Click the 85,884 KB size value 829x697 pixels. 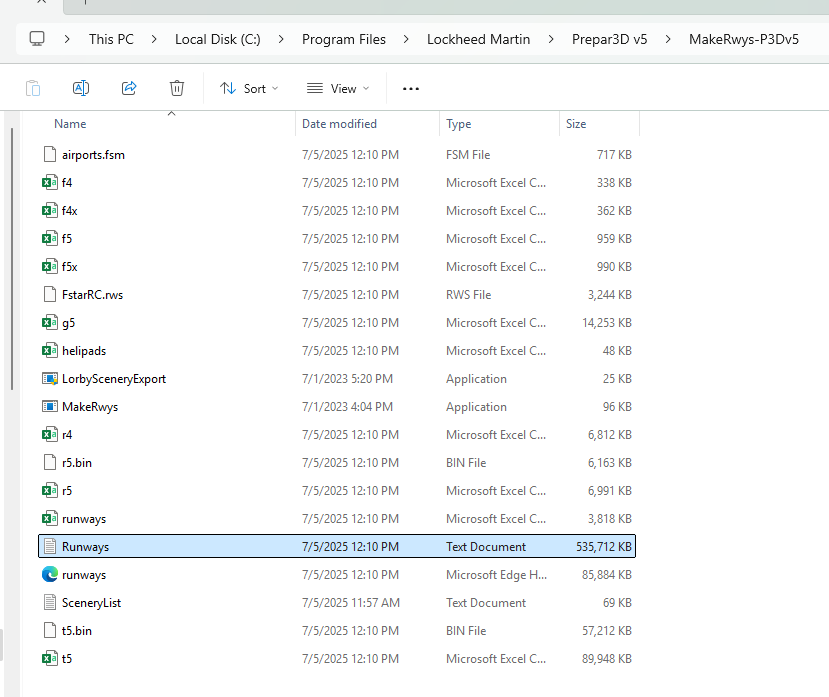click(x=607, y=574)
